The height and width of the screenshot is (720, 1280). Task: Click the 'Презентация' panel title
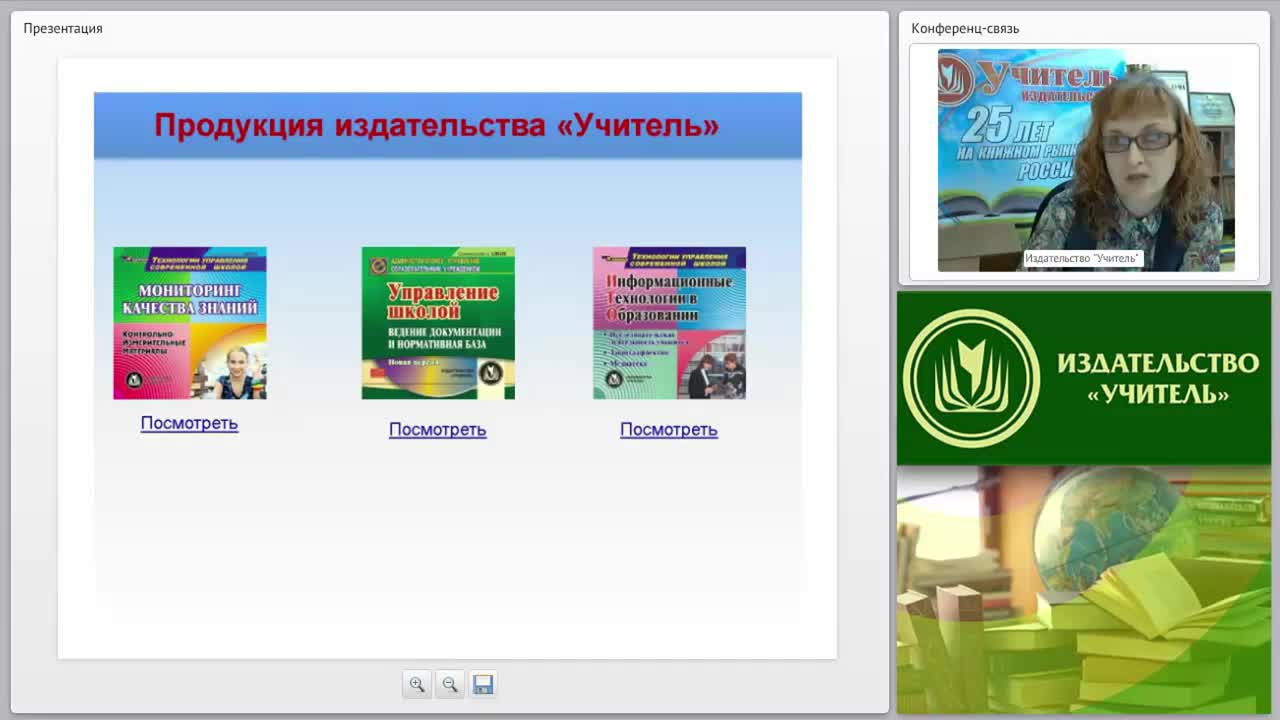click(63, 28)
